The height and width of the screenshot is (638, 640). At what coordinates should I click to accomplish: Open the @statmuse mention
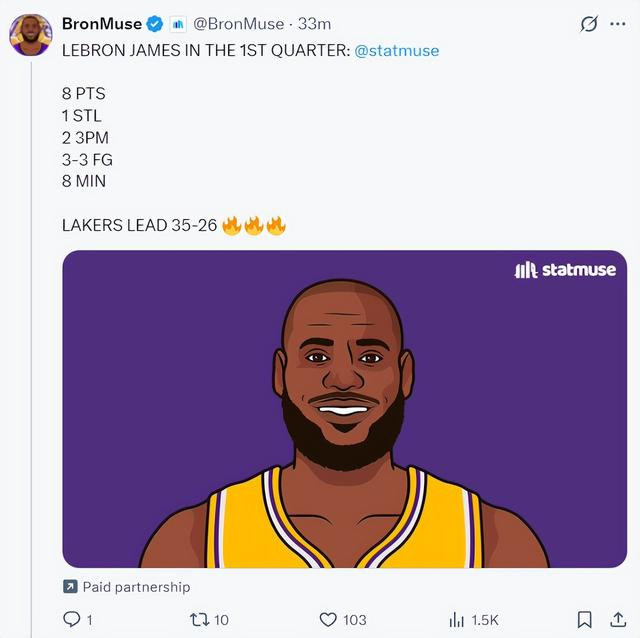click(x=397, y=50)
